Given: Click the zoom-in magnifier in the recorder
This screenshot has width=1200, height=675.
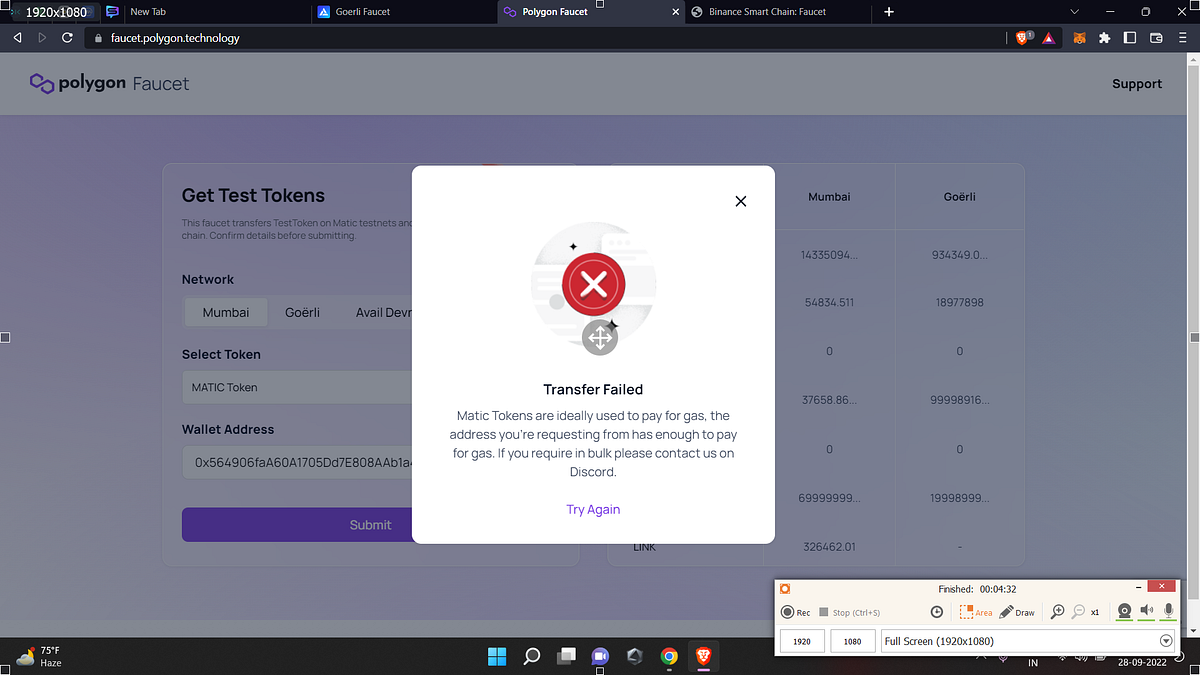Looking at the screenshot, I should (1058, 611).
